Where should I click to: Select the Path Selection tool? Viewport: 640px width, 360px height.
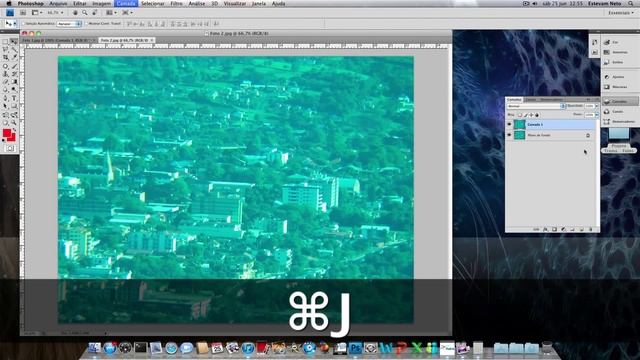coord(5,106)
